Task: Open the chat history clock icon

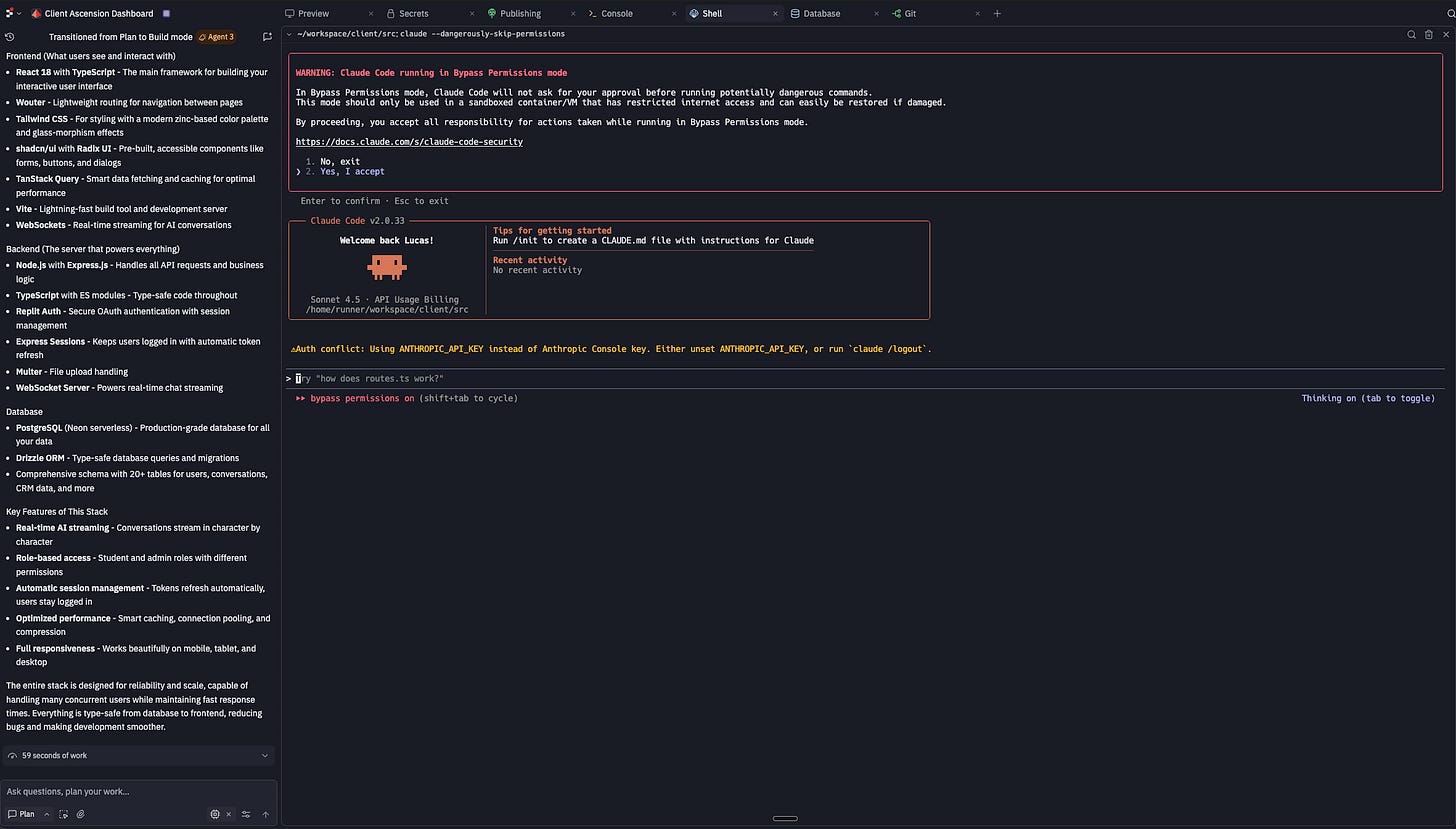Action: (x=10, y=37)
